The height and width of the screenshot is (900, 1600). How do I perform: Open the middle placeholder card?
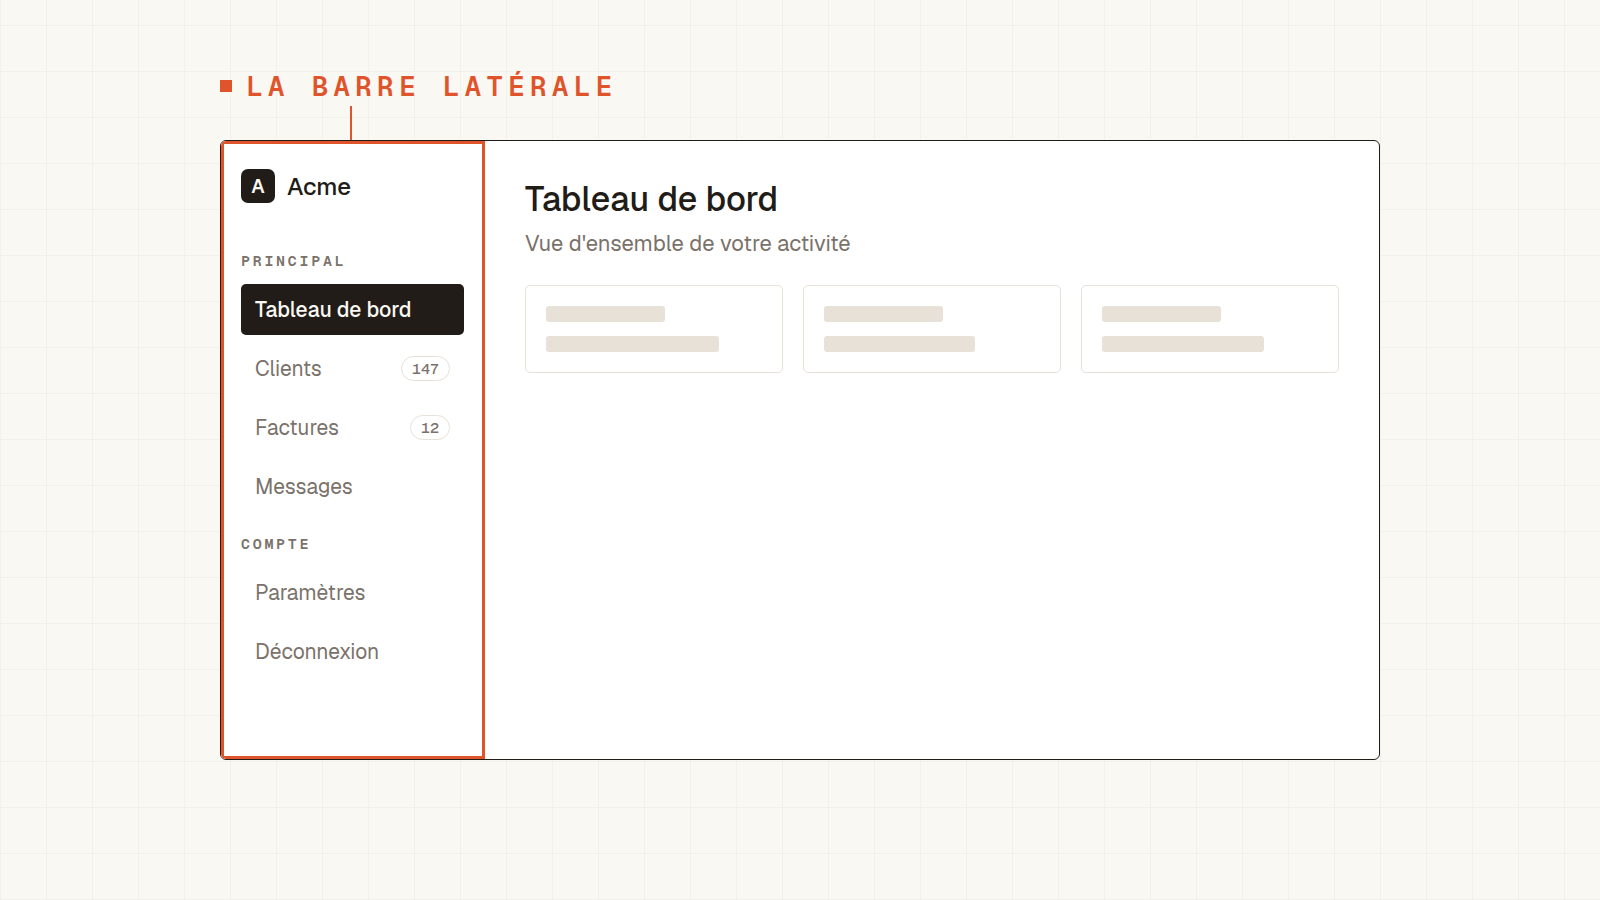tap(932, 329)
